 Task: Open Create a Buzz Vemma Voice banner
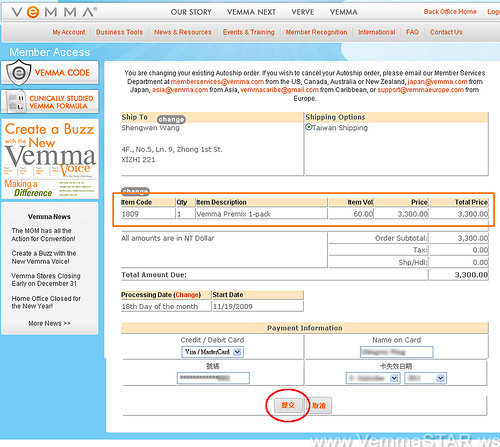coord(50,159)
